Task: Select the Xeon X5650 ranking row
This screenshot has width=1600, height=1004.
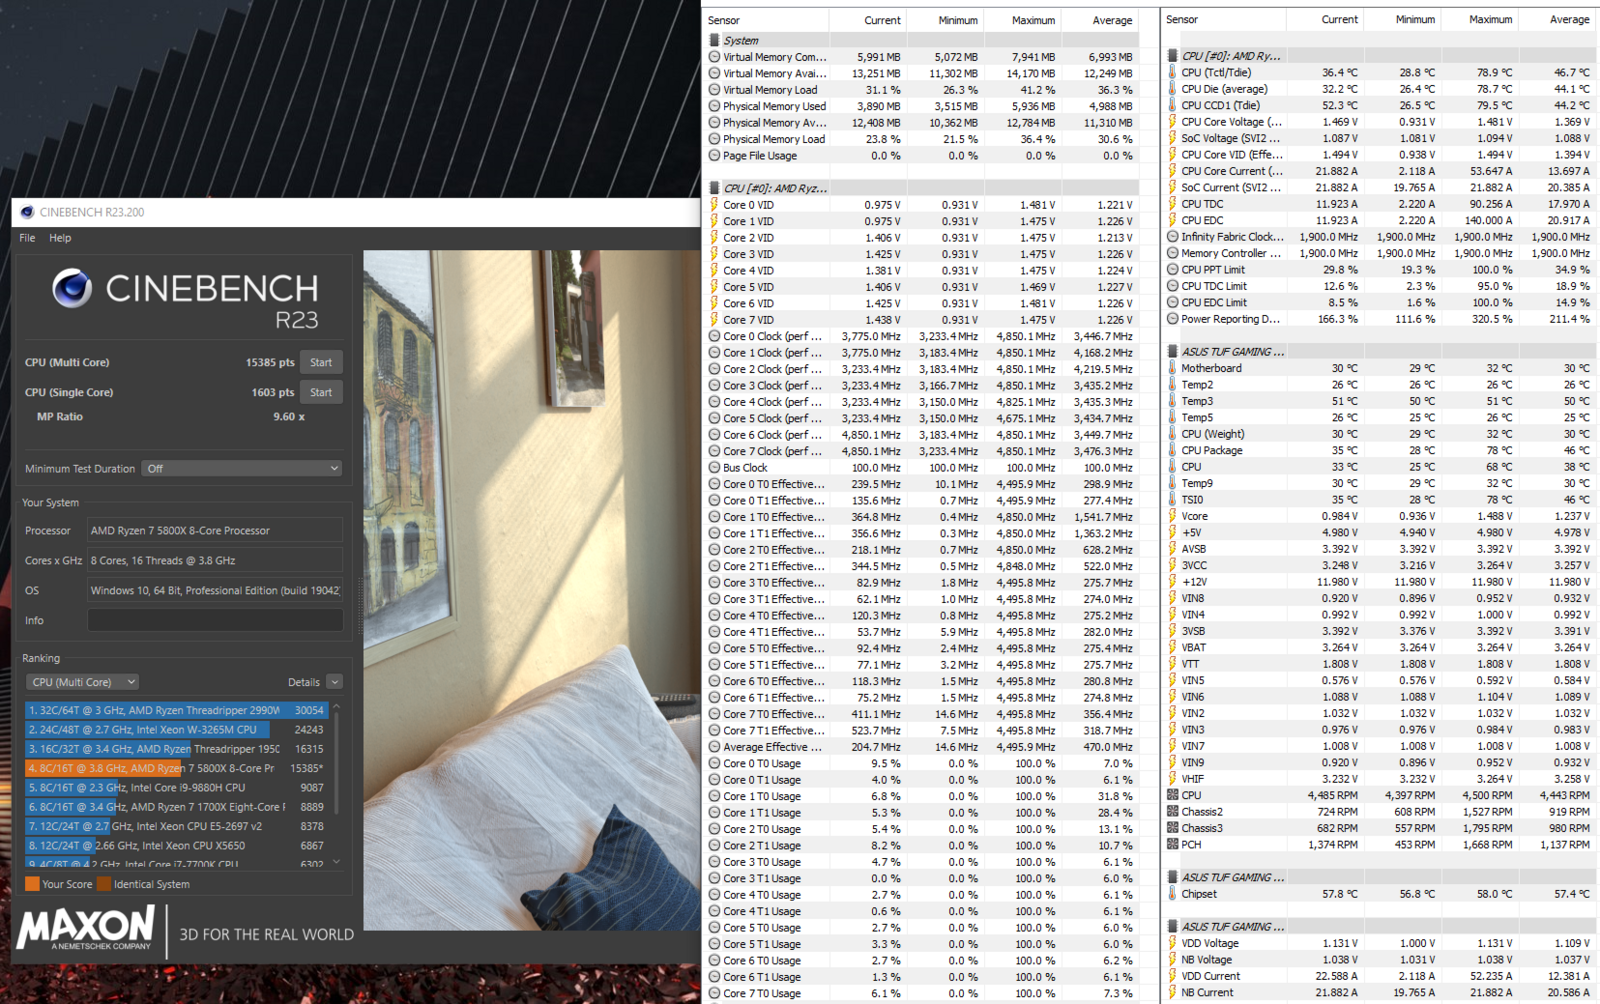Action: click(176, 846)
